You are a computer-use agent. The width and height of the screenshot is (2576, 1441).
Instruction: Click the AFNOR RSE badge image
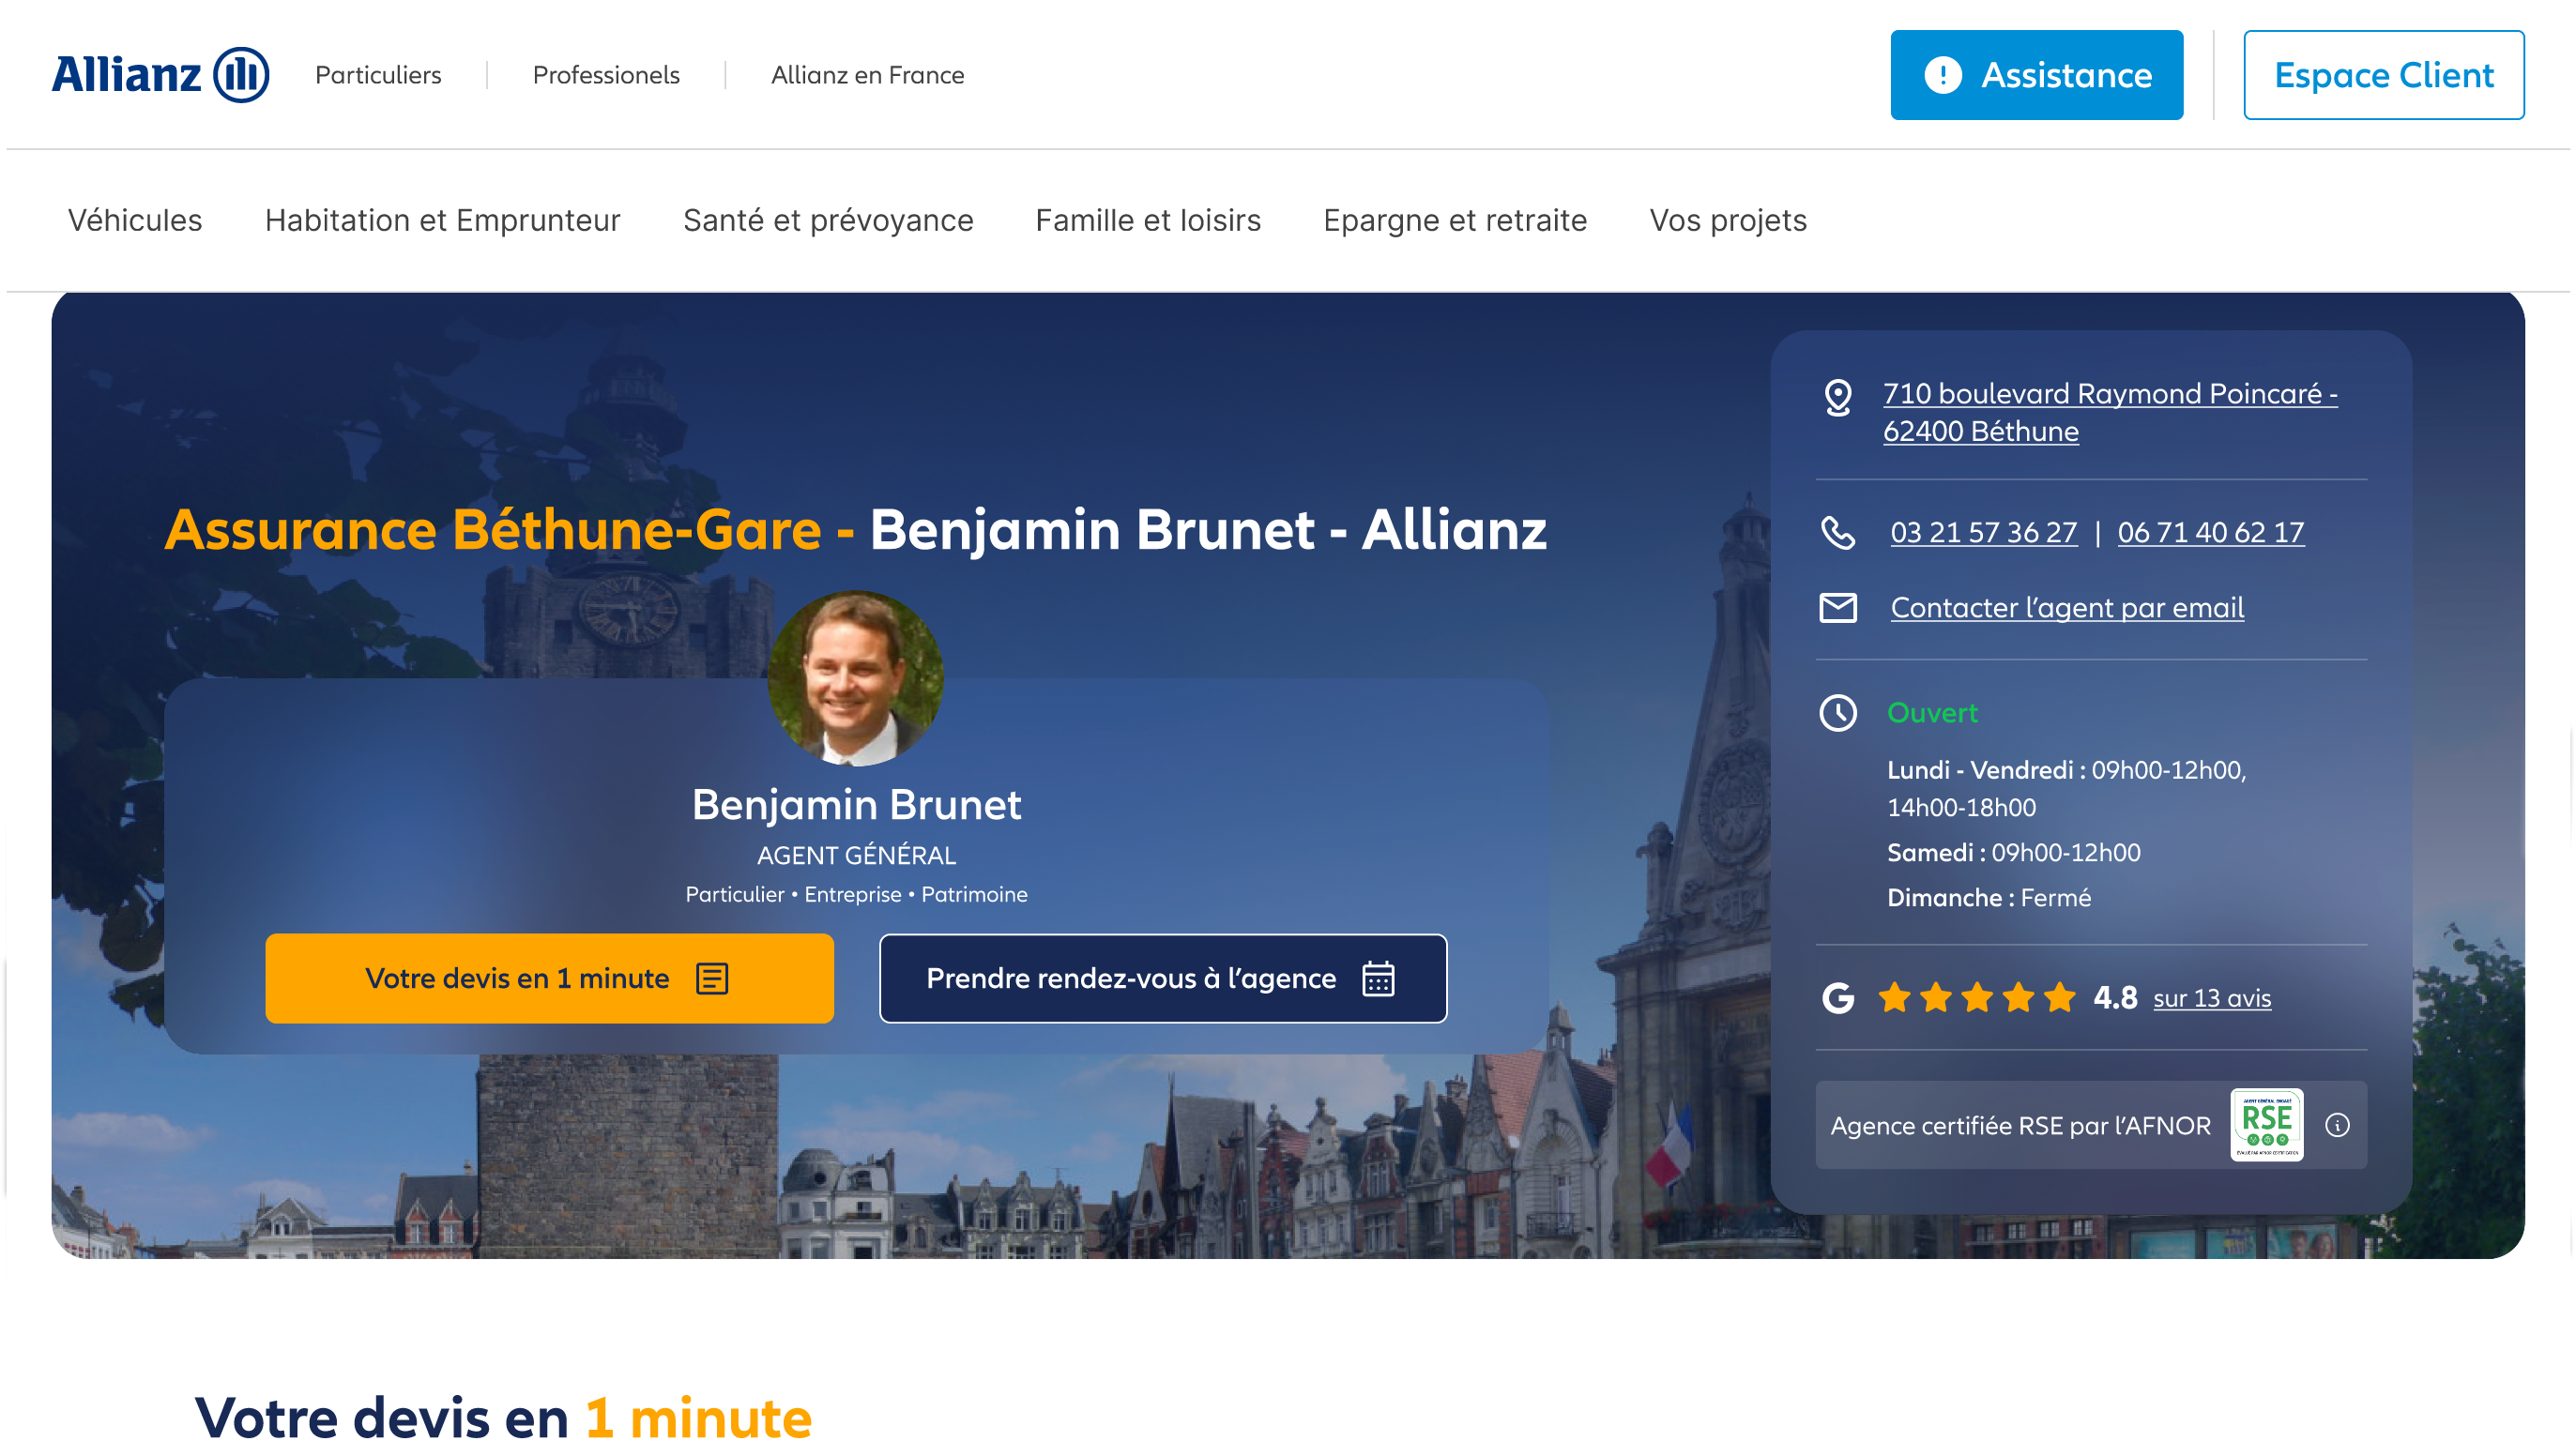tap(2266, 1125)
